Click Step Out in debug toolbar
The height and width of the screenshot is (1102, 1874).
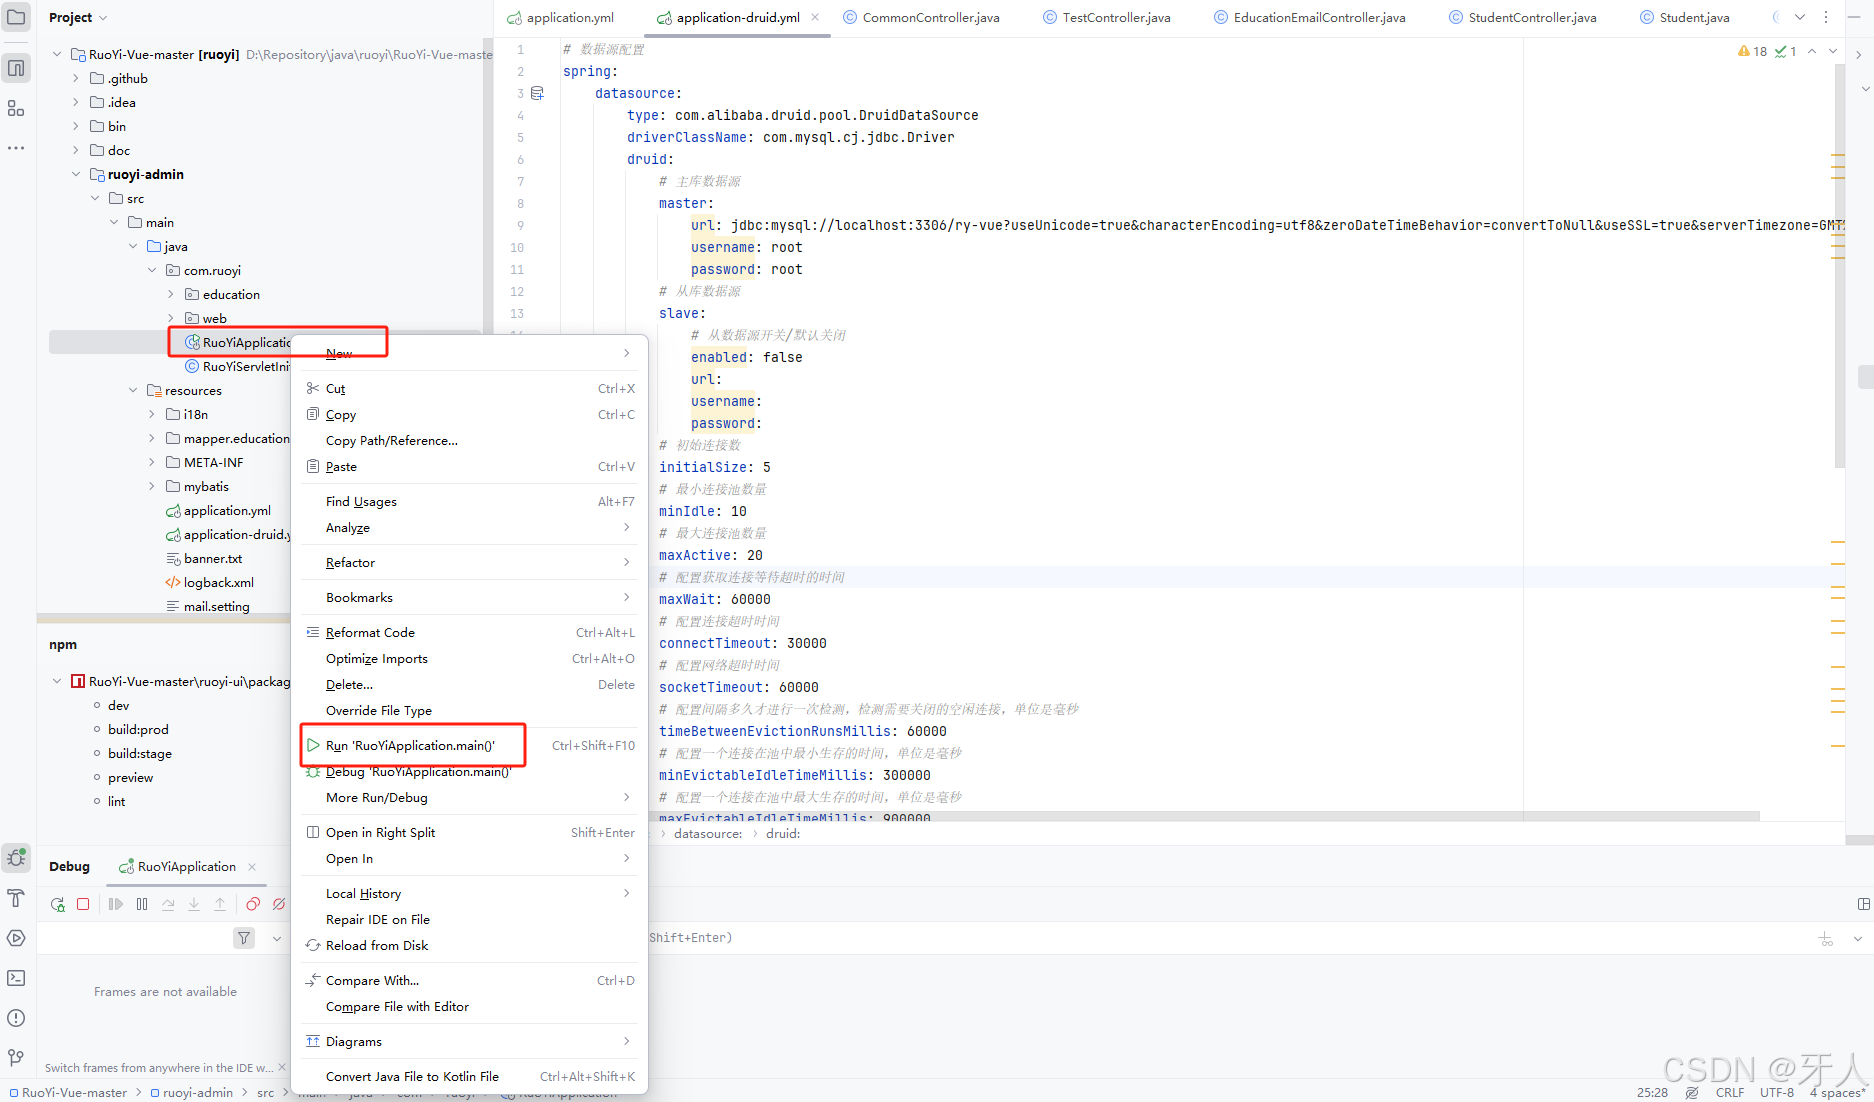[220, 904]
